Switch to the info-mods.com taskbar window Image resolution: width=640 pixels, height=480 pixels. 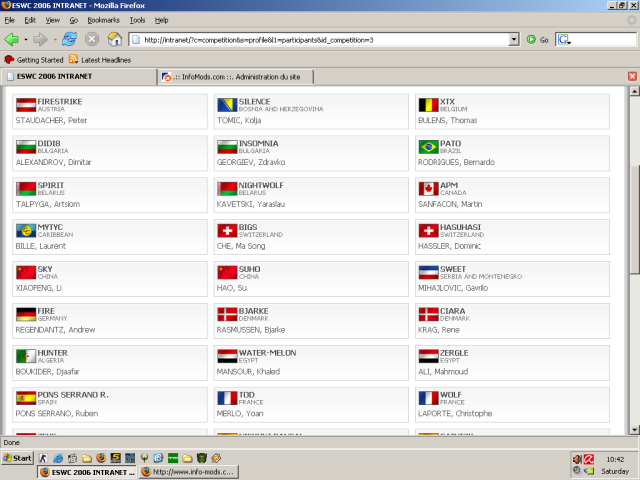click(189, 472)
